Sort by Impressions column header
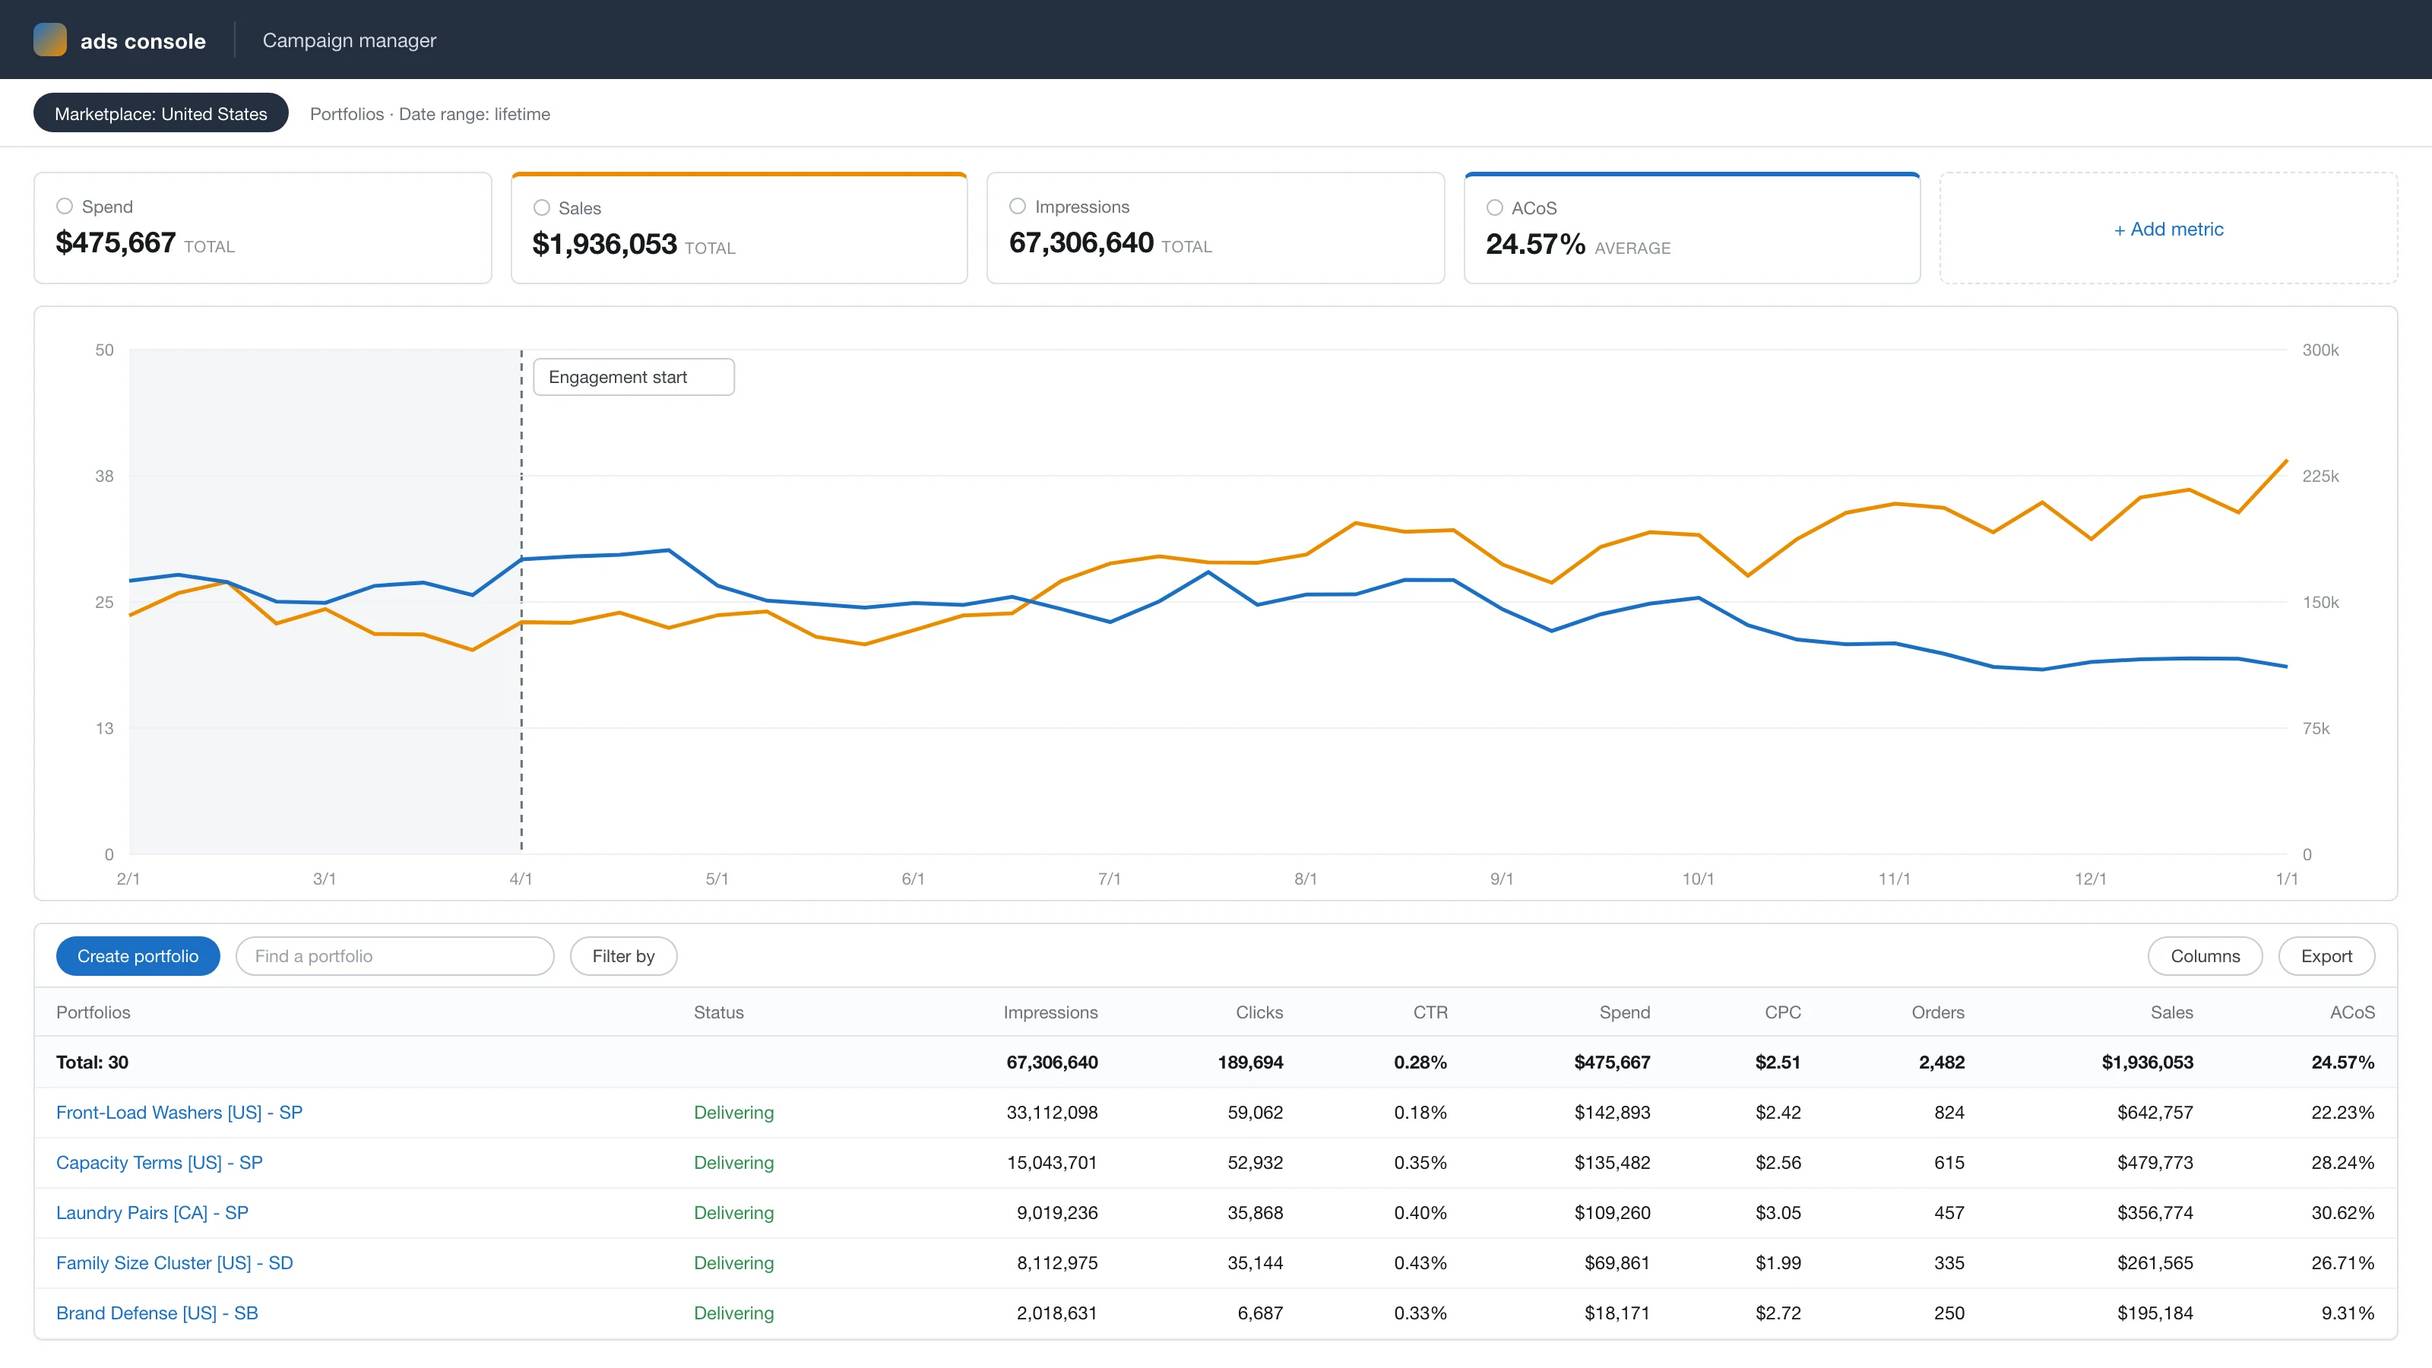Screen dimensions: 2432x1368 point(1050,1012)
